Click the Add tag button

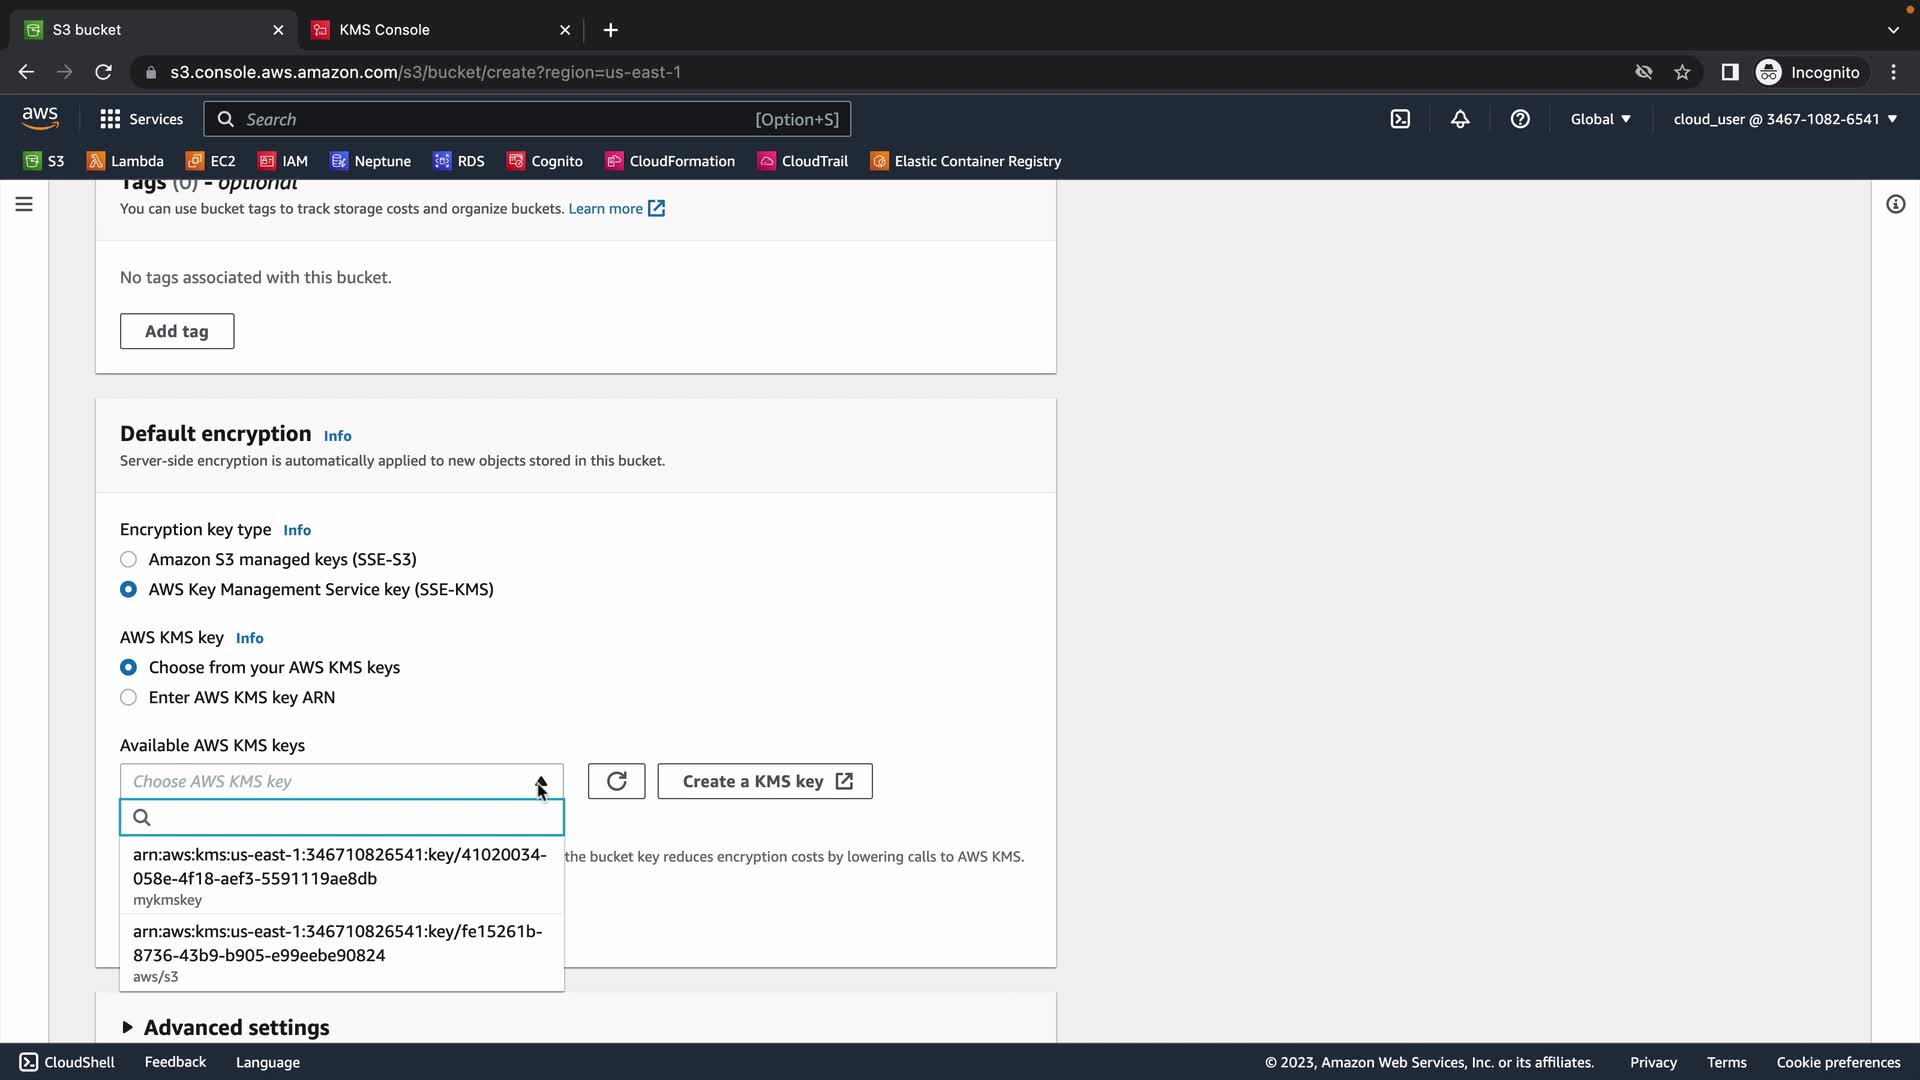click(x=177, y=331)
